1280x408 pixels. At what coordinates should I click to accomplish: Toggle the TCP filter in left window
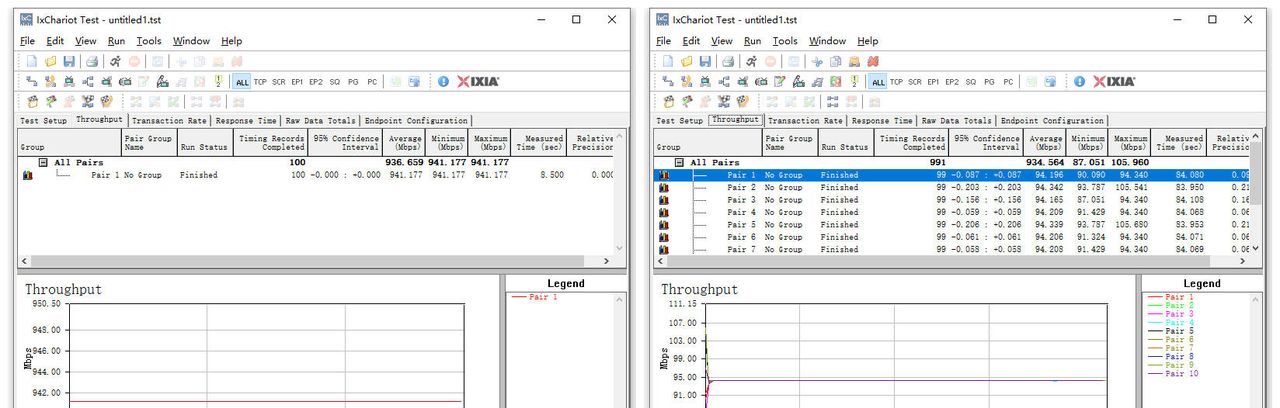pyautogui.click(x=260, y=82)
